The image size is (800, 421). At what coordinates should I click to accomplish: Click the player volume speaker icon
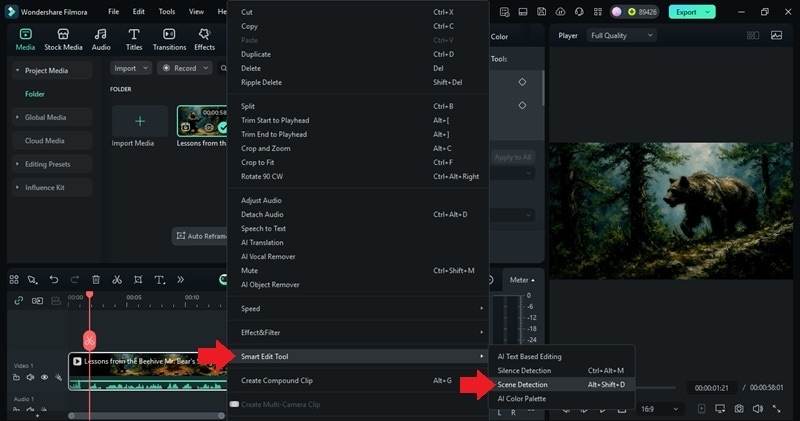point(758,409)
